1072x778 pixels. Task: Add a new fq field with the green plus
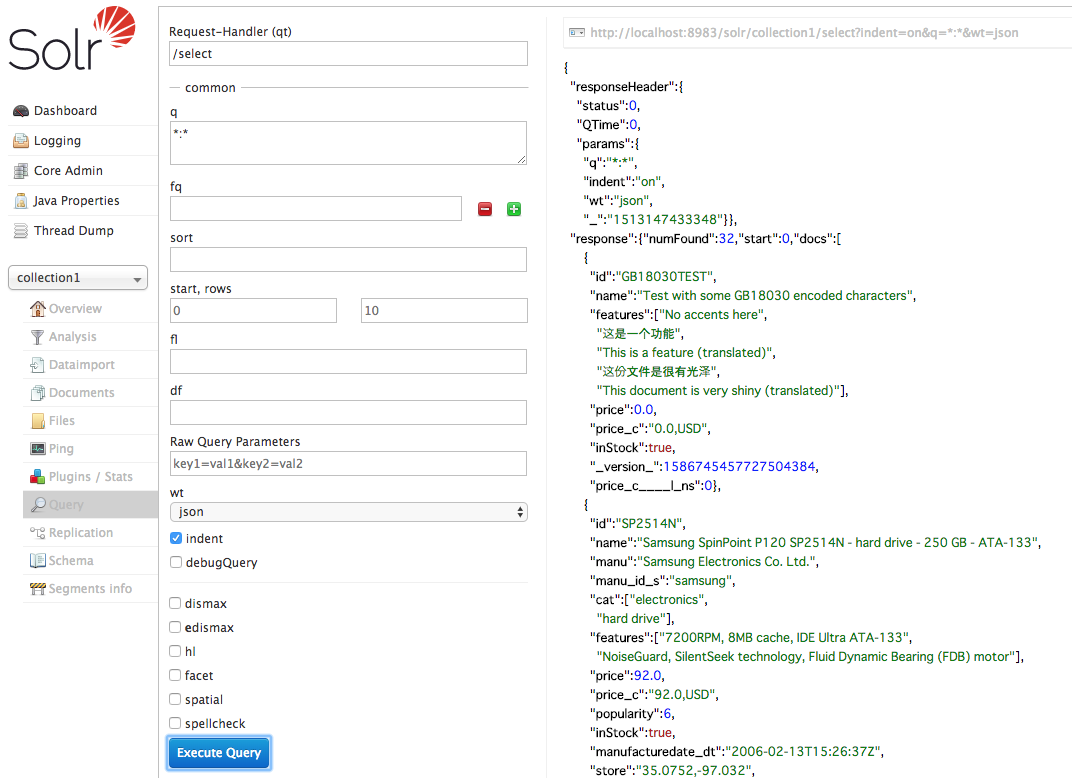513,209
